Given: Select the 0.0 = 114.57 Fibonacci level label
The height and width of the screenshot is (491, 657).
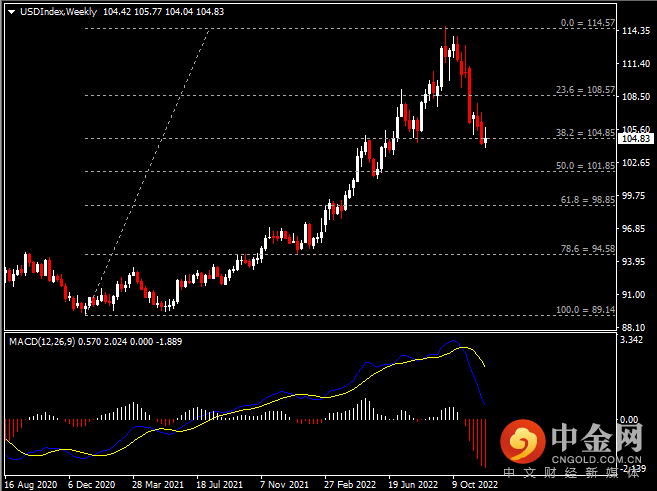Looking at the screenshot, I should coord(585,22).
